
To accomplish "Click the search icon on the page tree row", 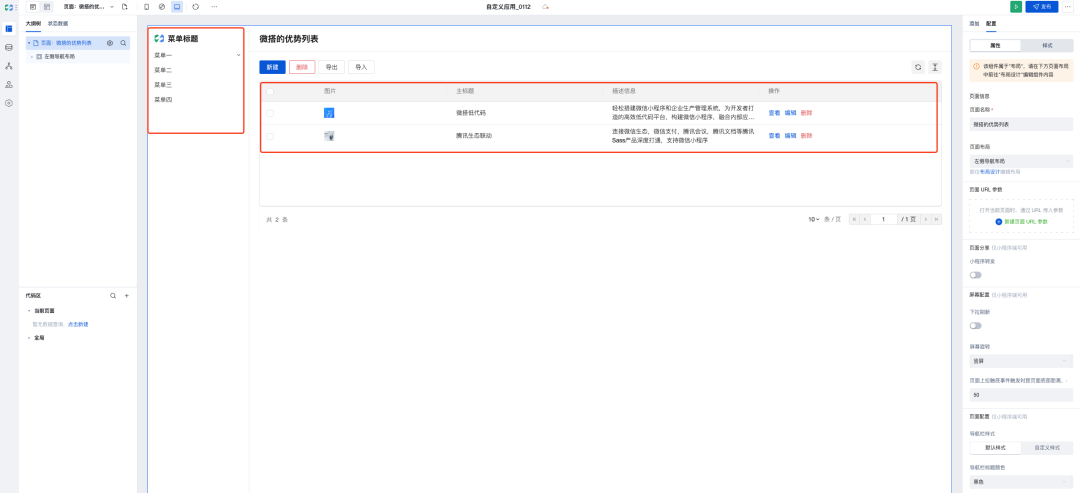I will 123,43.
